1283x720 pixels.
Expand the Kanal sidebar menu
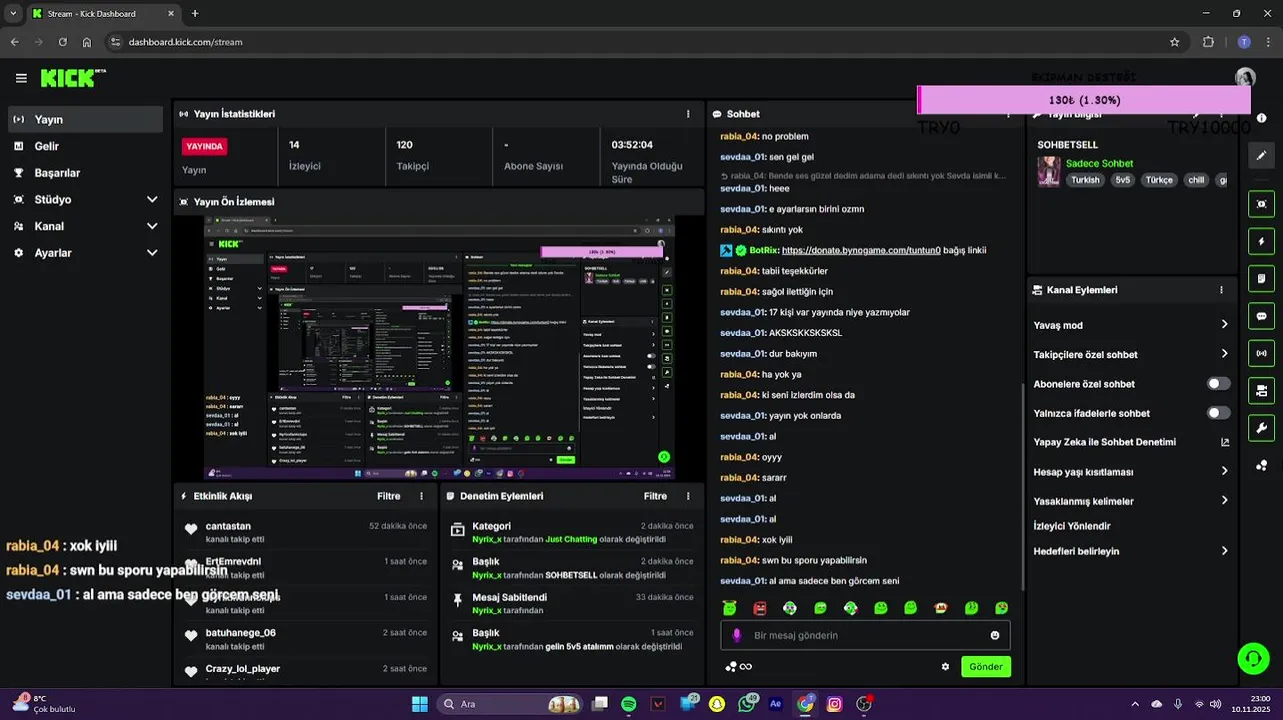tap(85, 226)
